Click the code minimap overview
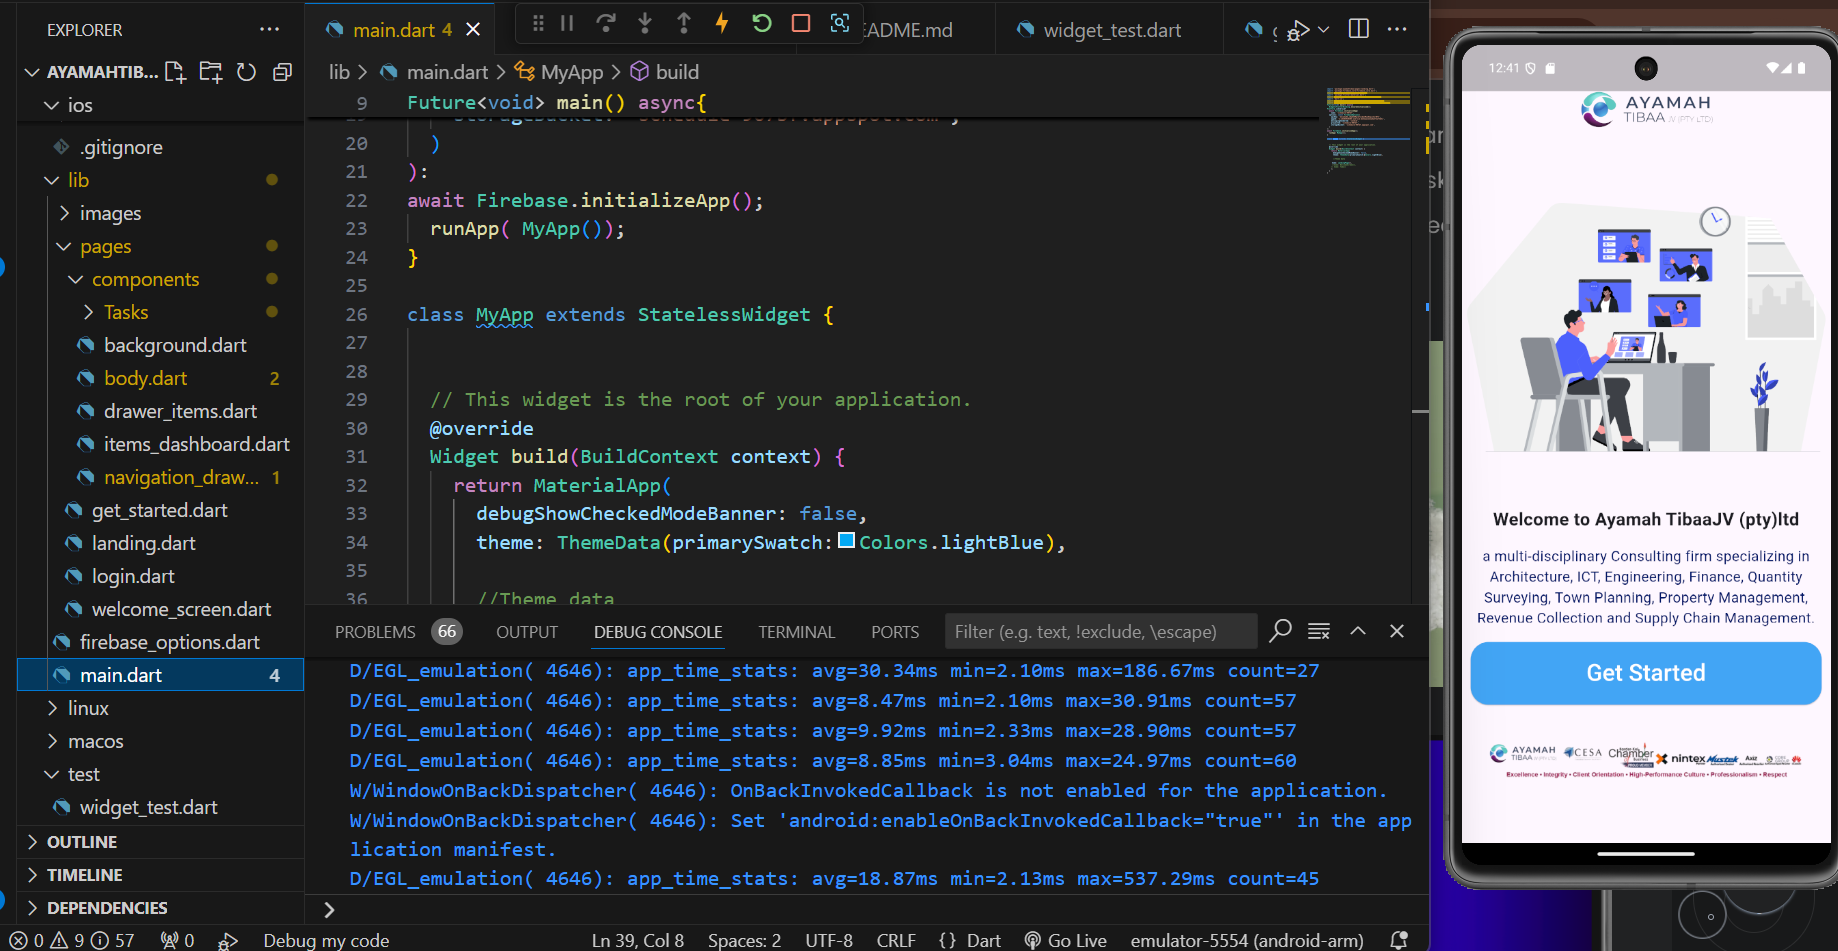 [1367, 130]
